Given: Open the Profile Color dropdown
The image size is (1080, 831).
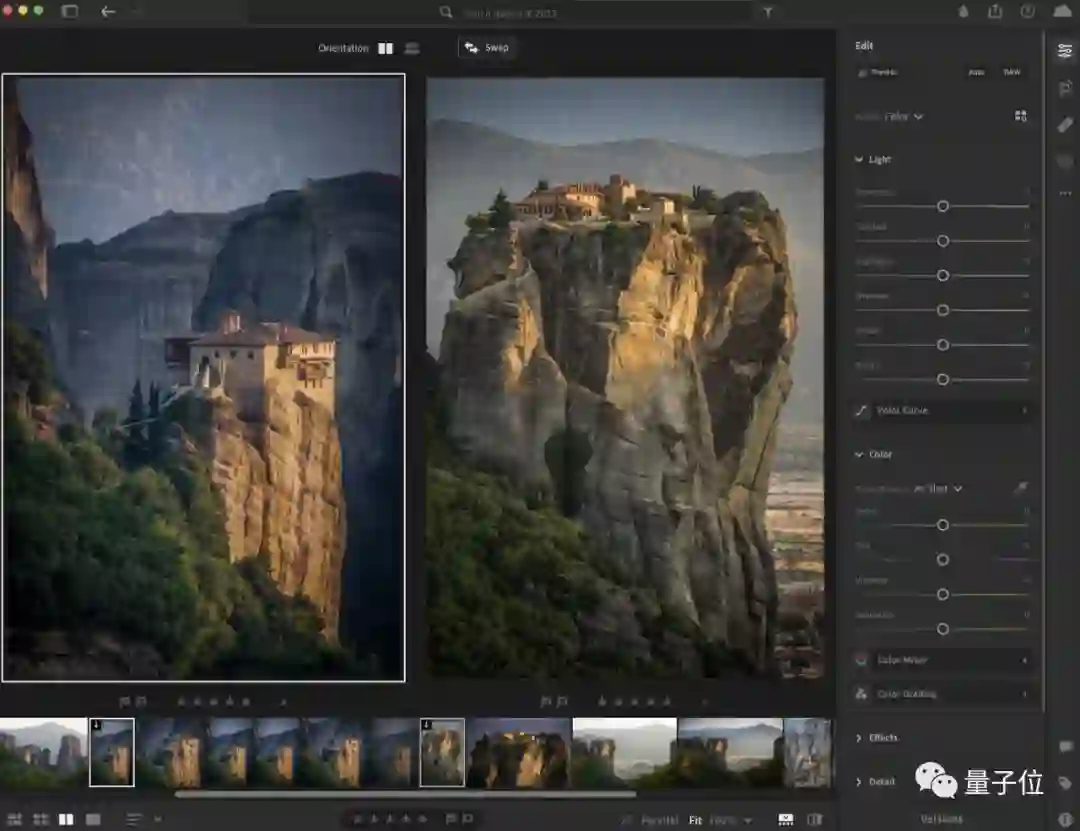Looking at the screenshot, I should 903,117.
